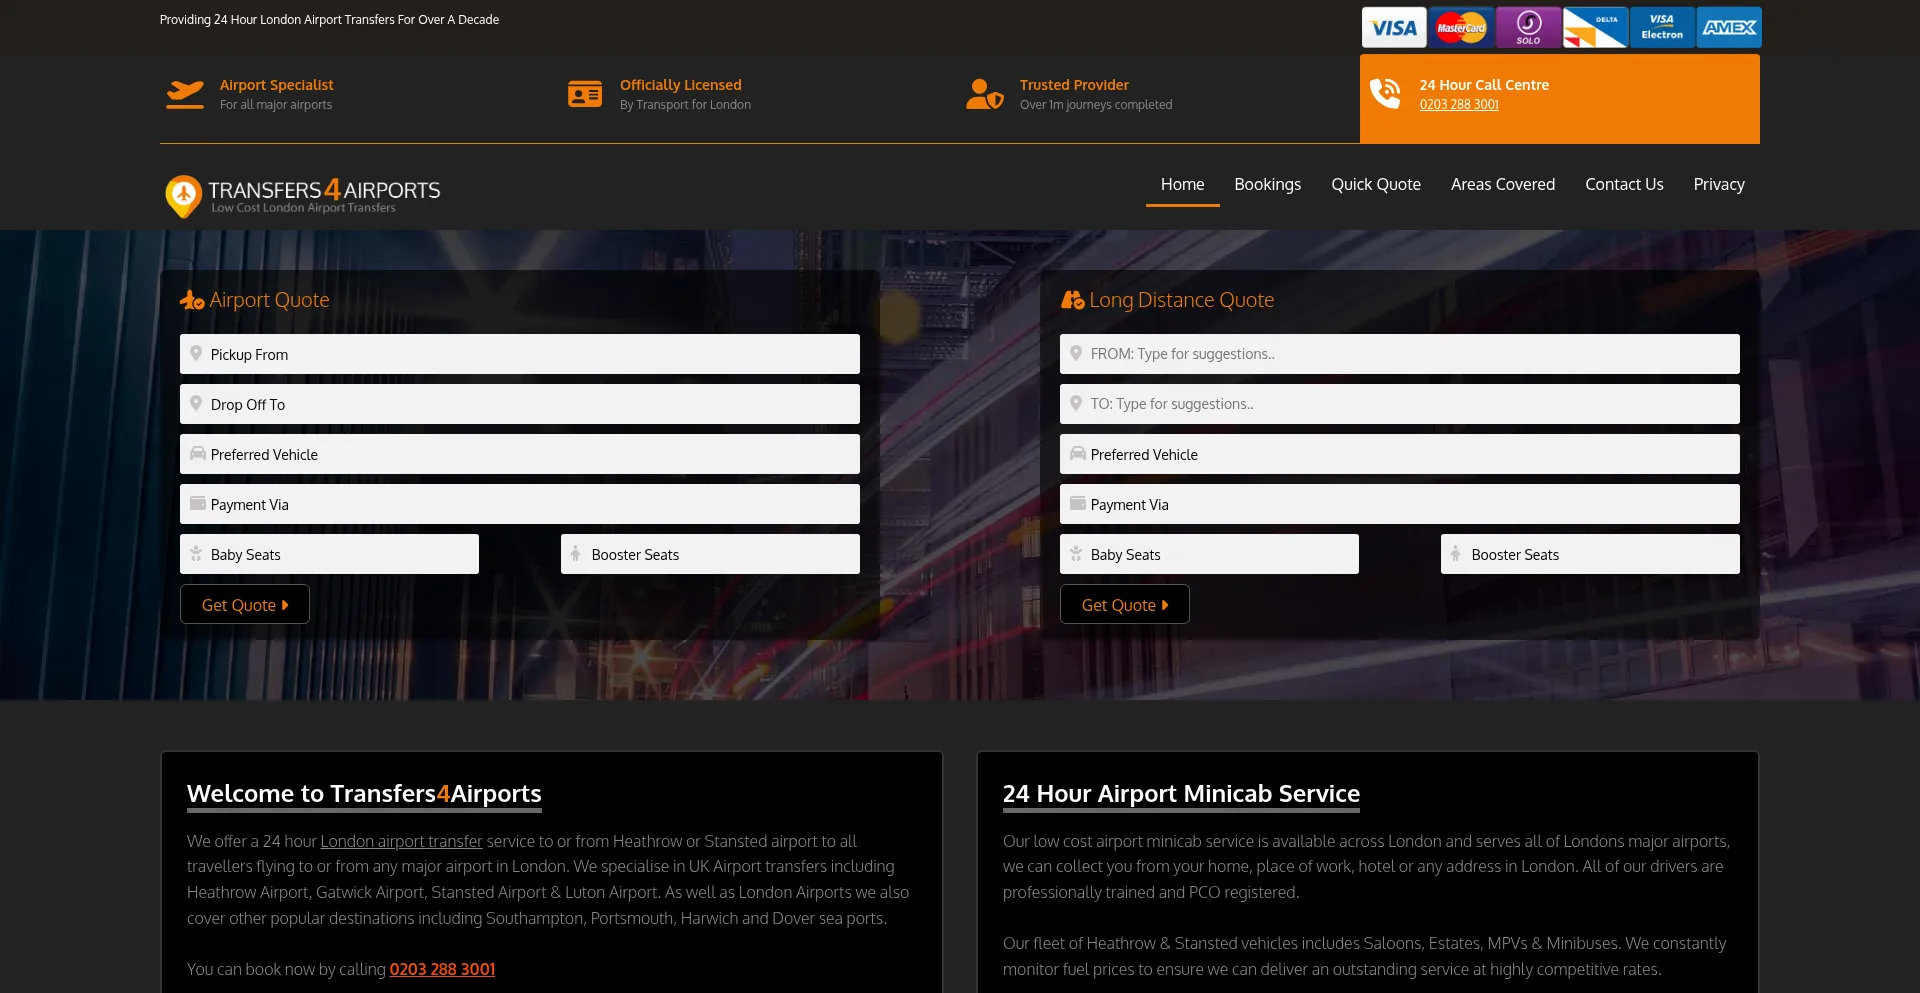Click the Officially Licensed badge icon
Screen dimensions: 1920x993
585,93
